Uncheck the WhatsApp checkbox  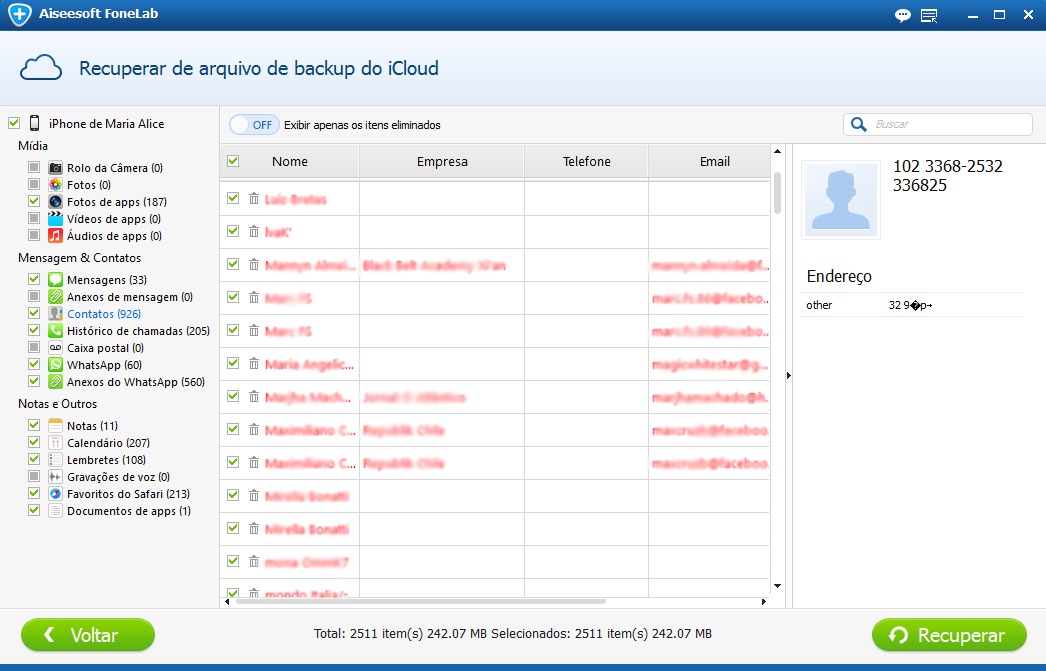tap(34, 364)
